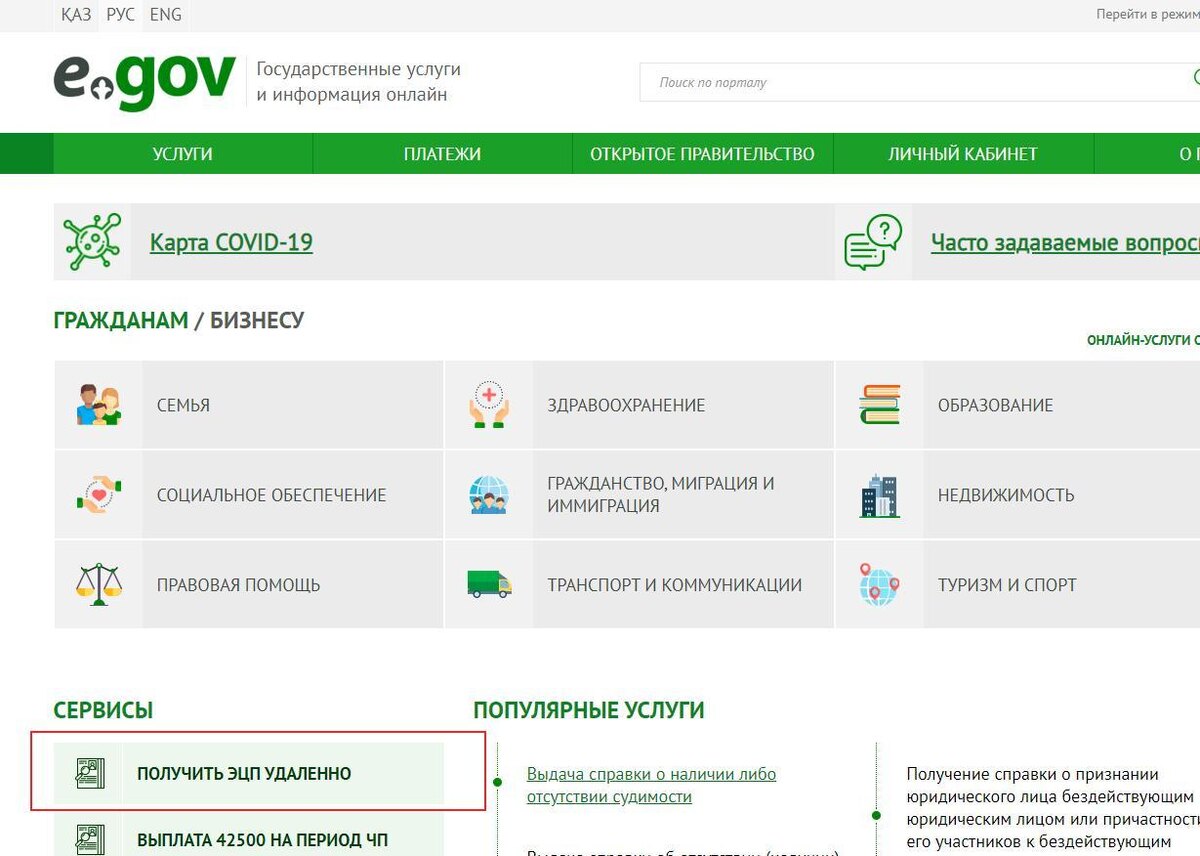Open the ОТКРЫТОЕ ПРАВИТЕЛЬСТВО menu
Image resolution: width=1200 pixels, height=856 pixels.
pyautogui.click(x=702, y=154)
